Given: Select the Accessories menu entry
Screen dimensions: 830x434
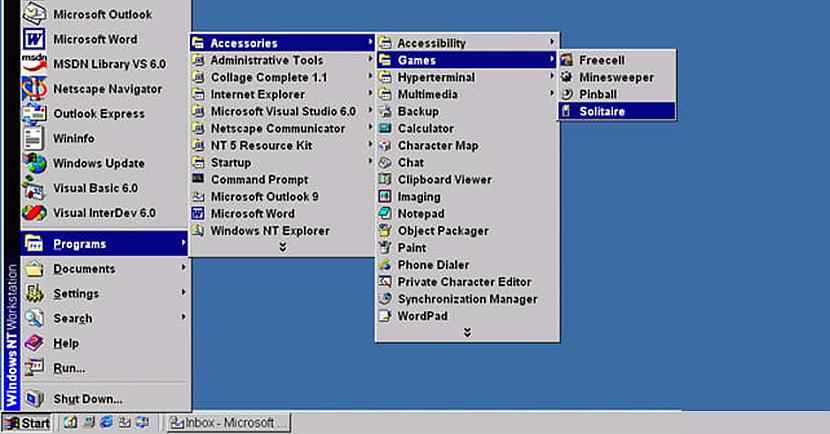Looking at the screenshot, I should 282,43.
